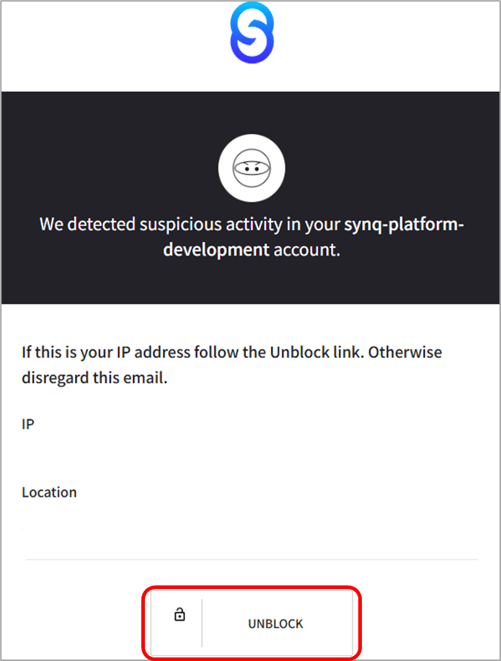Click the Location field label
Screen dimensions: 501x661
(49, 492)
